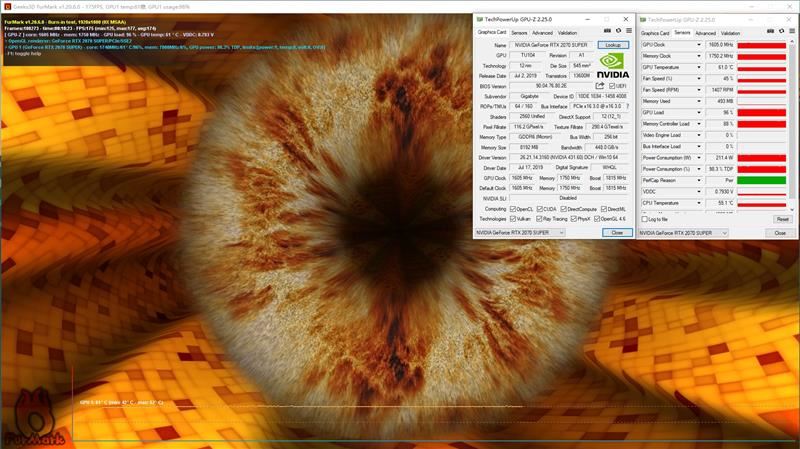Open the Fan Speed (RPM) sensor dropdown
This screenshot has height=449, width=800.
click(699, 90)
